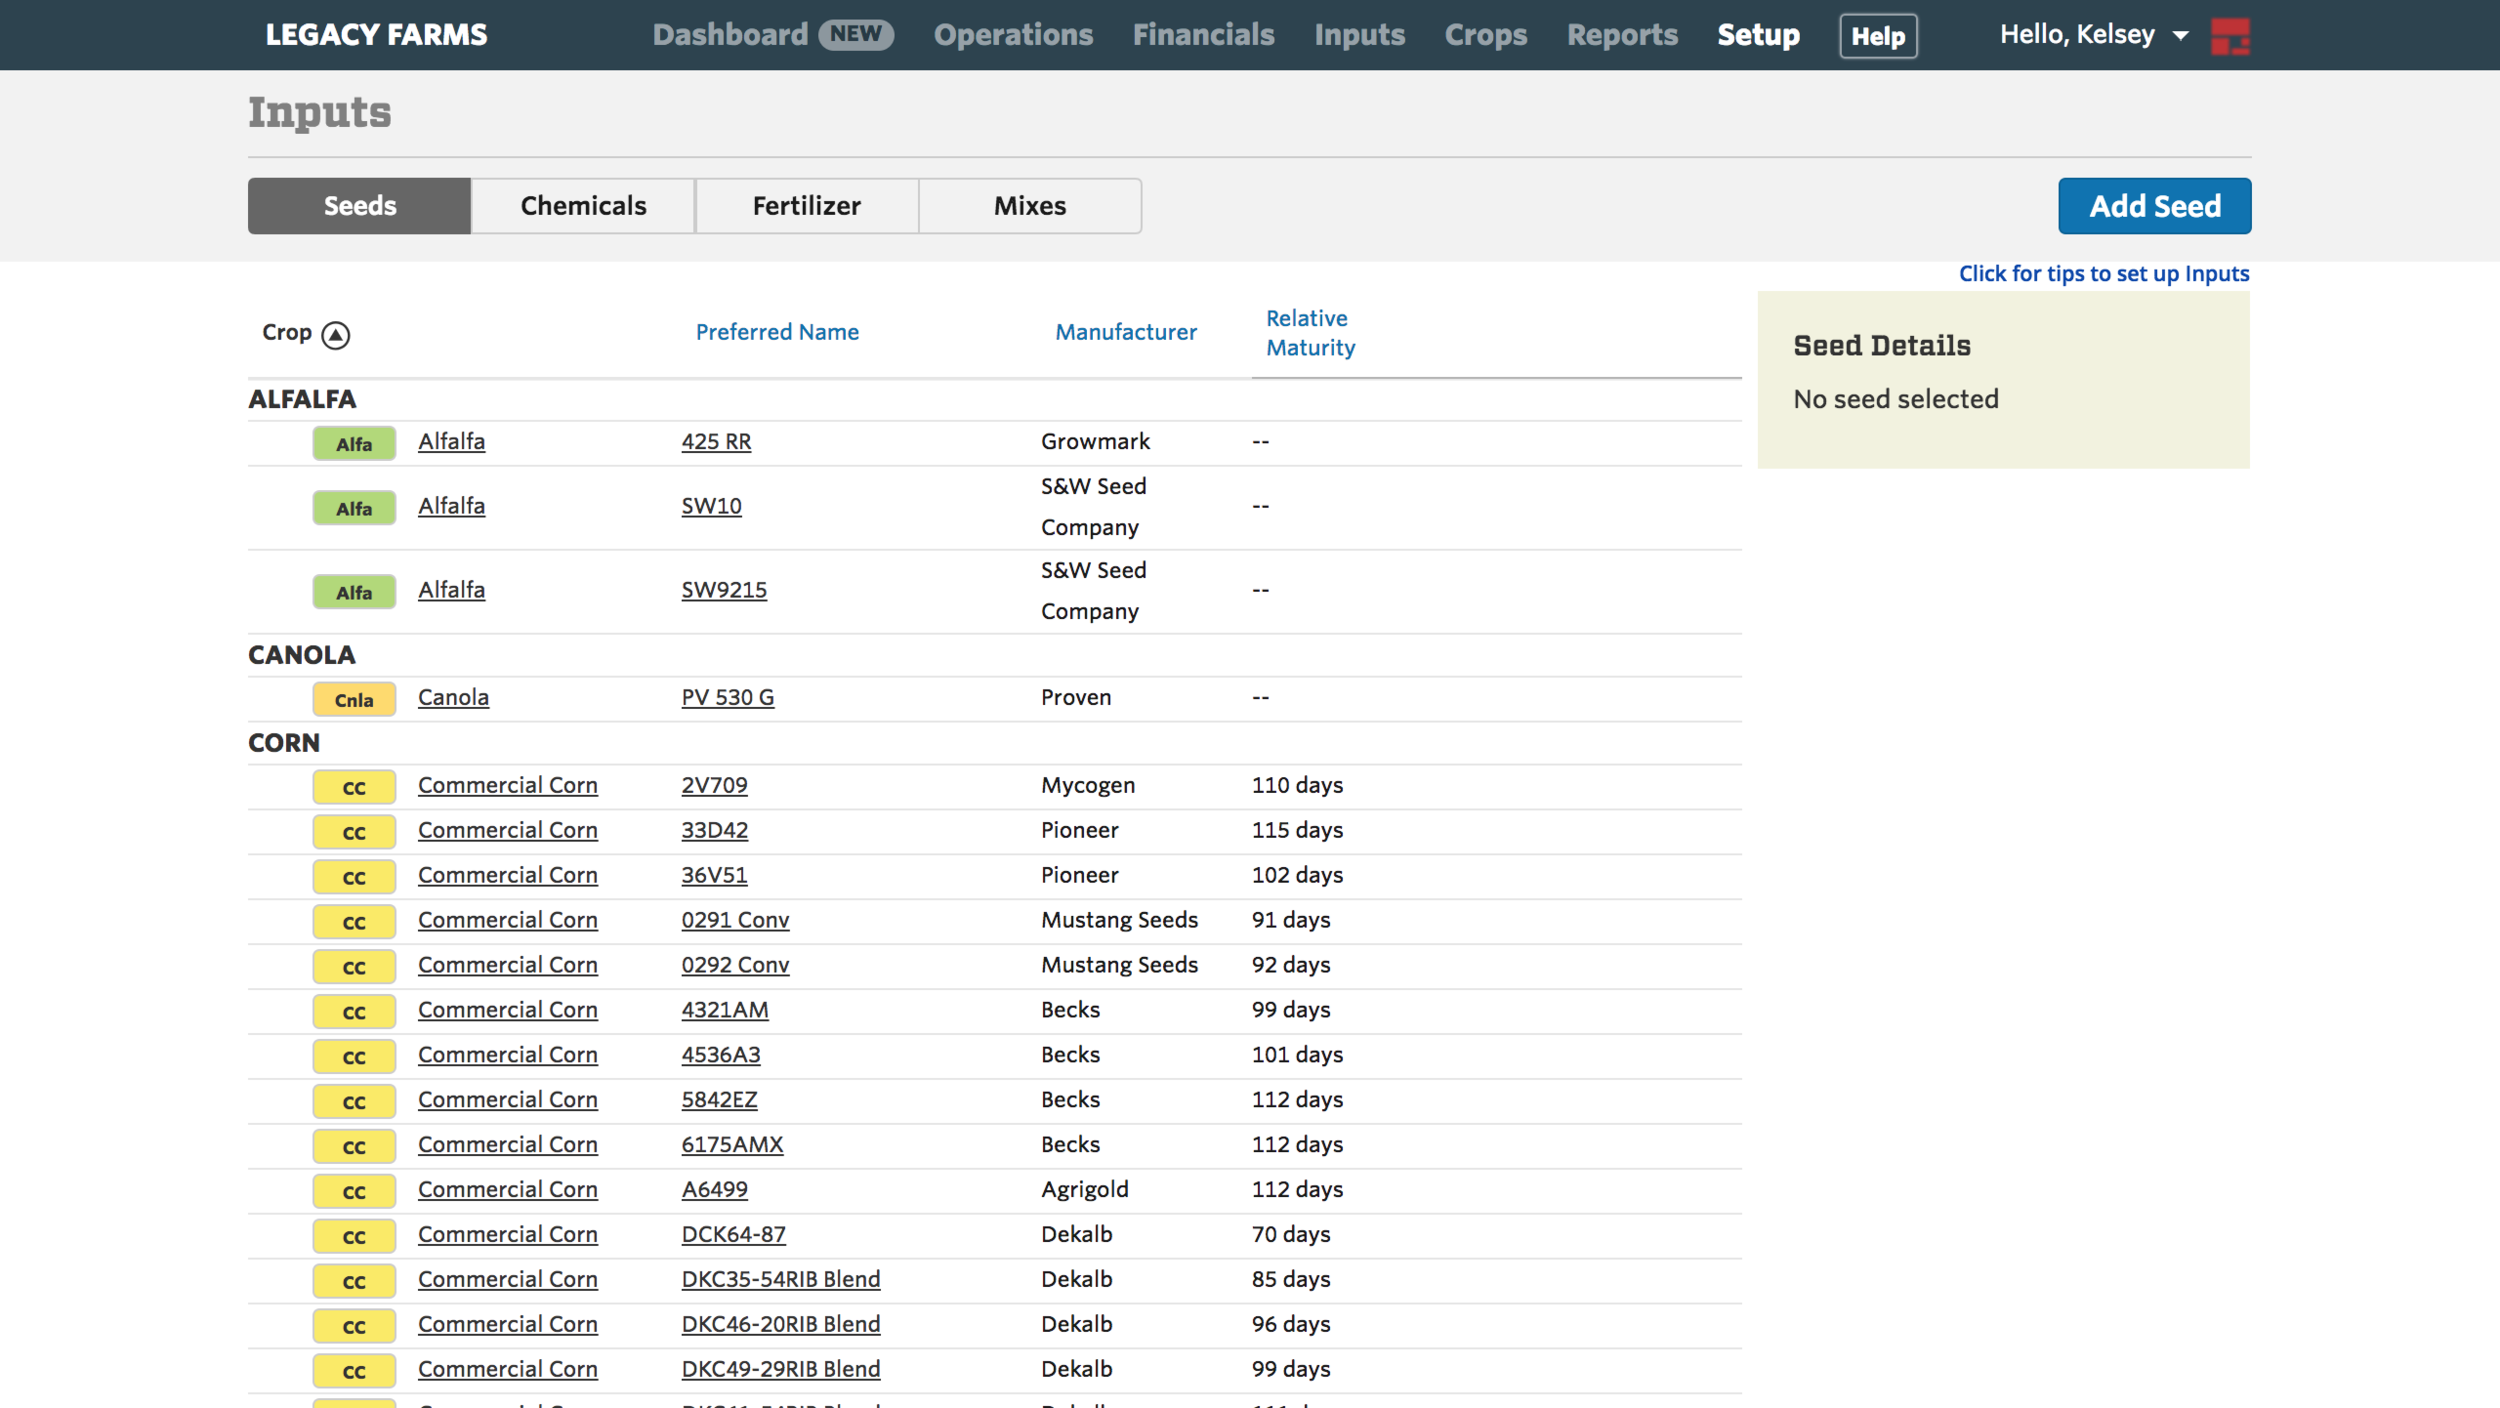Open the PV 530 G seed link
The height and width of the screenshot is (1408, 2500).
click(x=727, y=698)
